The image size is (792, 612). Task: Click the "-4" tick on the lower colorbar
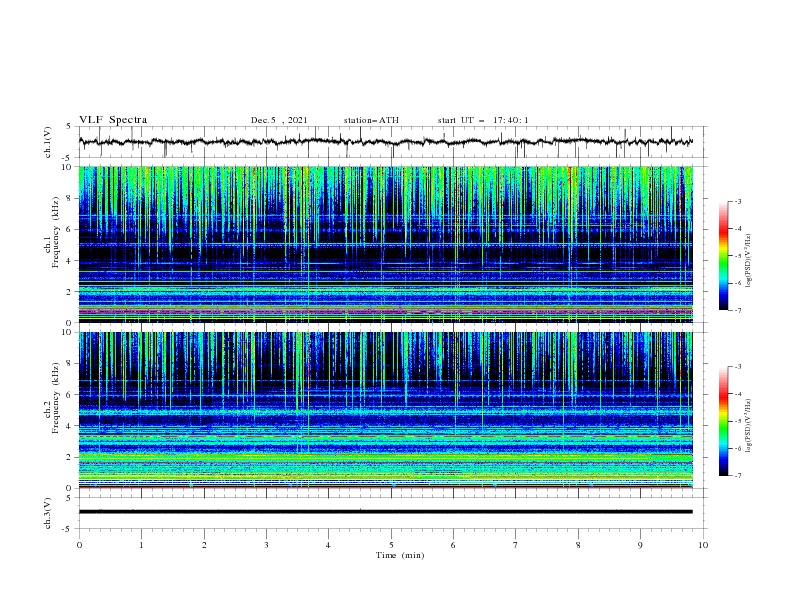coord(738,394)
